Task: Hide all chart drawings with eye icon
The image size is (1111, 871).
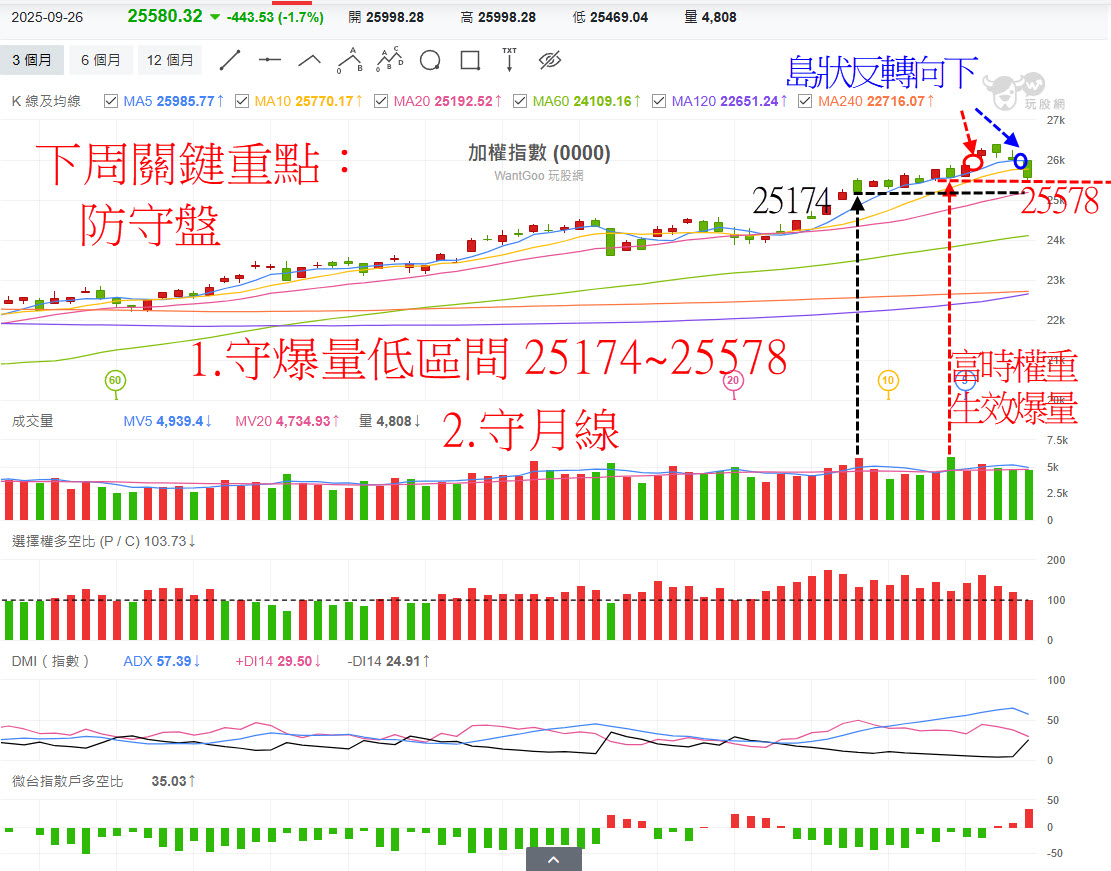Action: pos(549,60)
